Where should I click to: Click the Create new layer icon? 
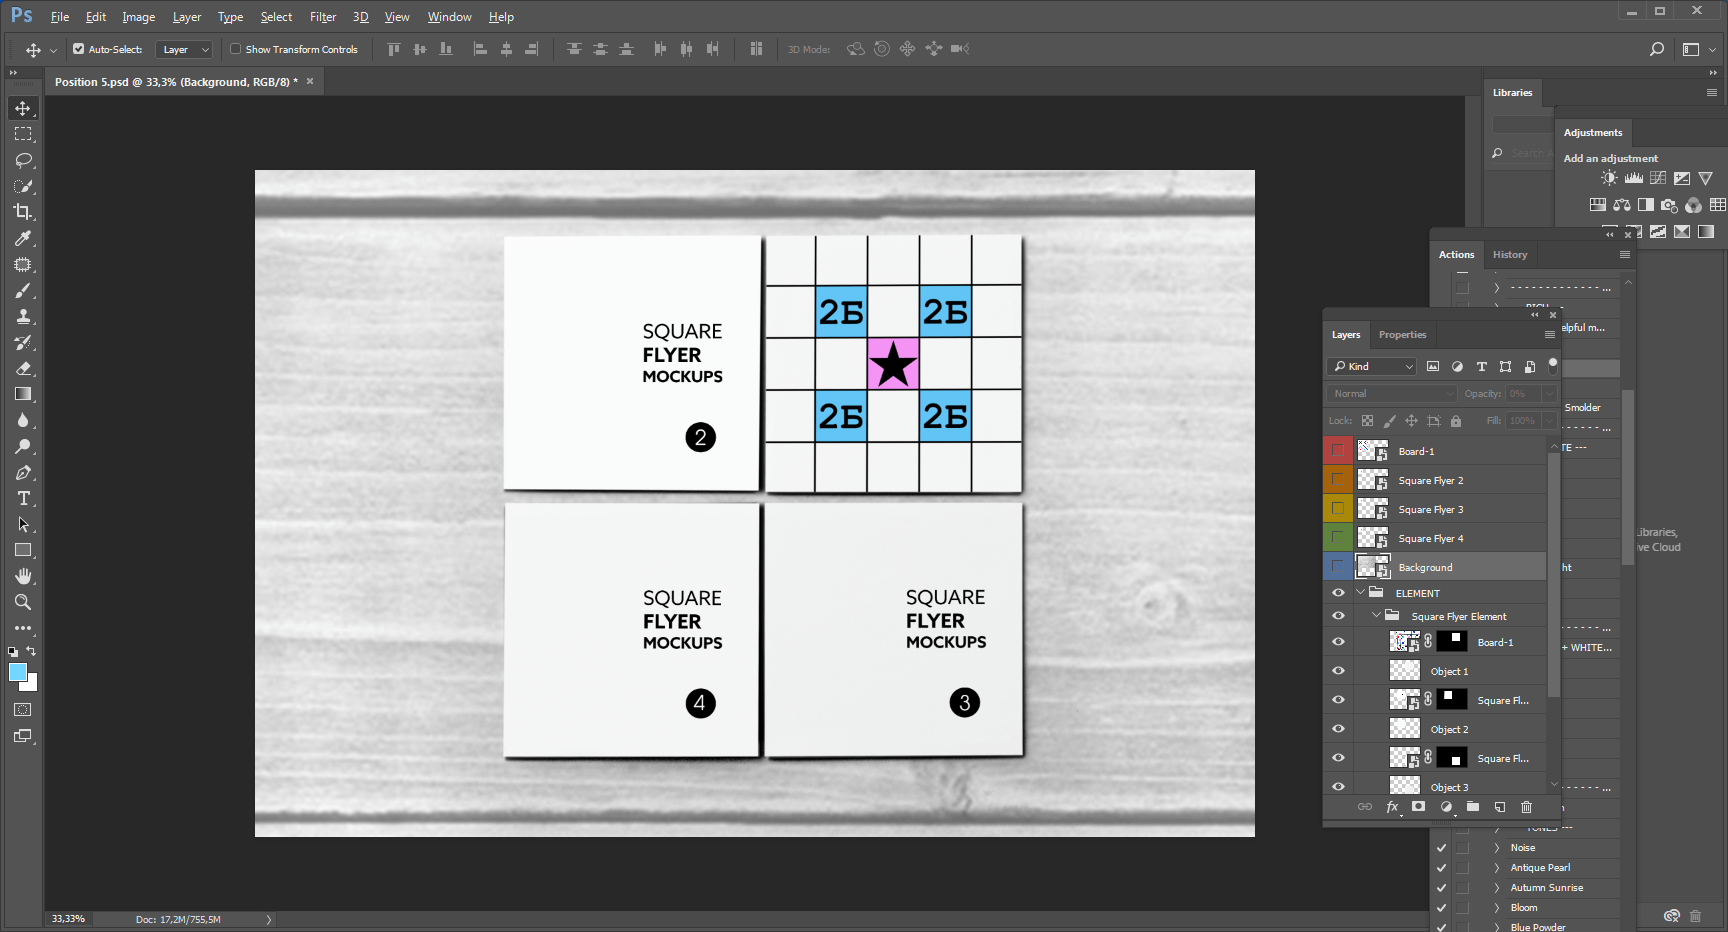point(1499,807)
